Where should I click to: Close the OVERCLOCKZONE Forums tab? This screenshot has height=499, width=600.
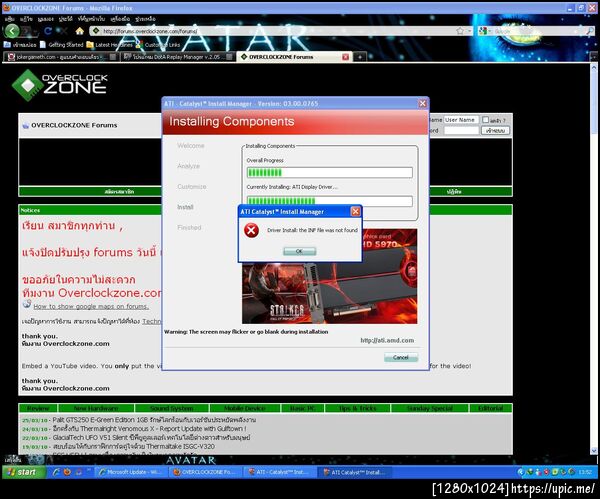pyautogui.click(x=345, y=57)
